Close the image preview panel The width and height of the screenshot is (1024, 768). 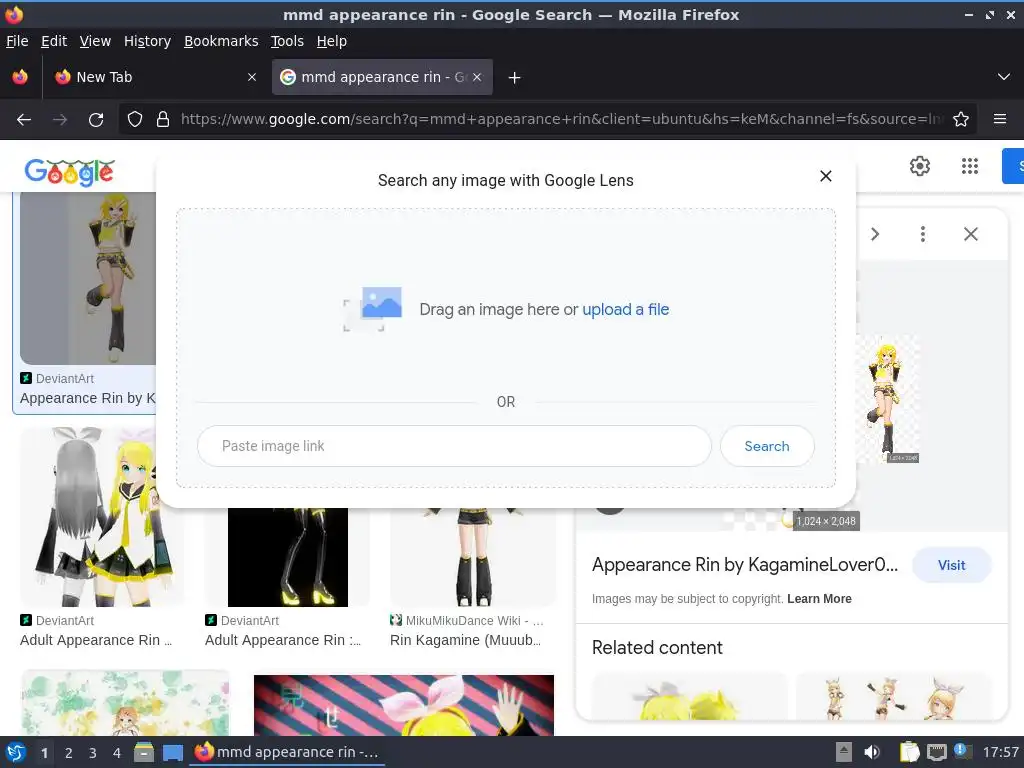pos(970,234)
